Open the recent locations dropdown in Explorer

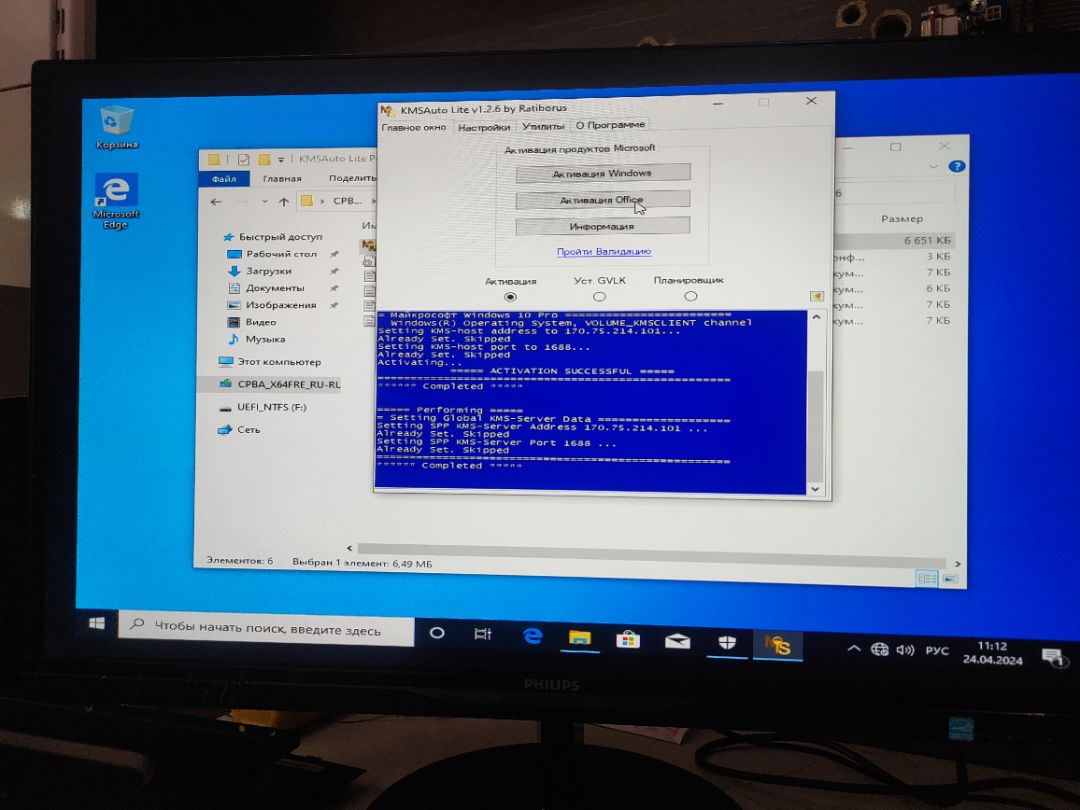tap(264, 202)
